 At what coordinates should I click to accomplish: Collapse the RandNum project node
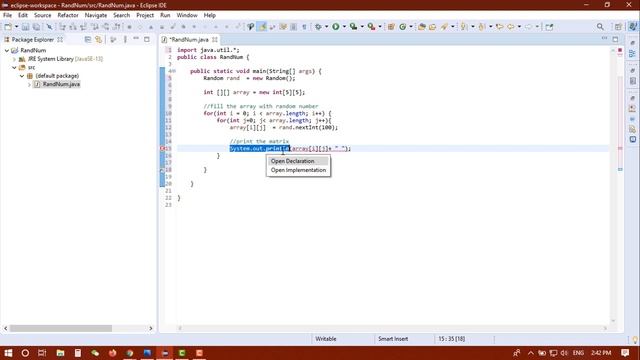7,50
